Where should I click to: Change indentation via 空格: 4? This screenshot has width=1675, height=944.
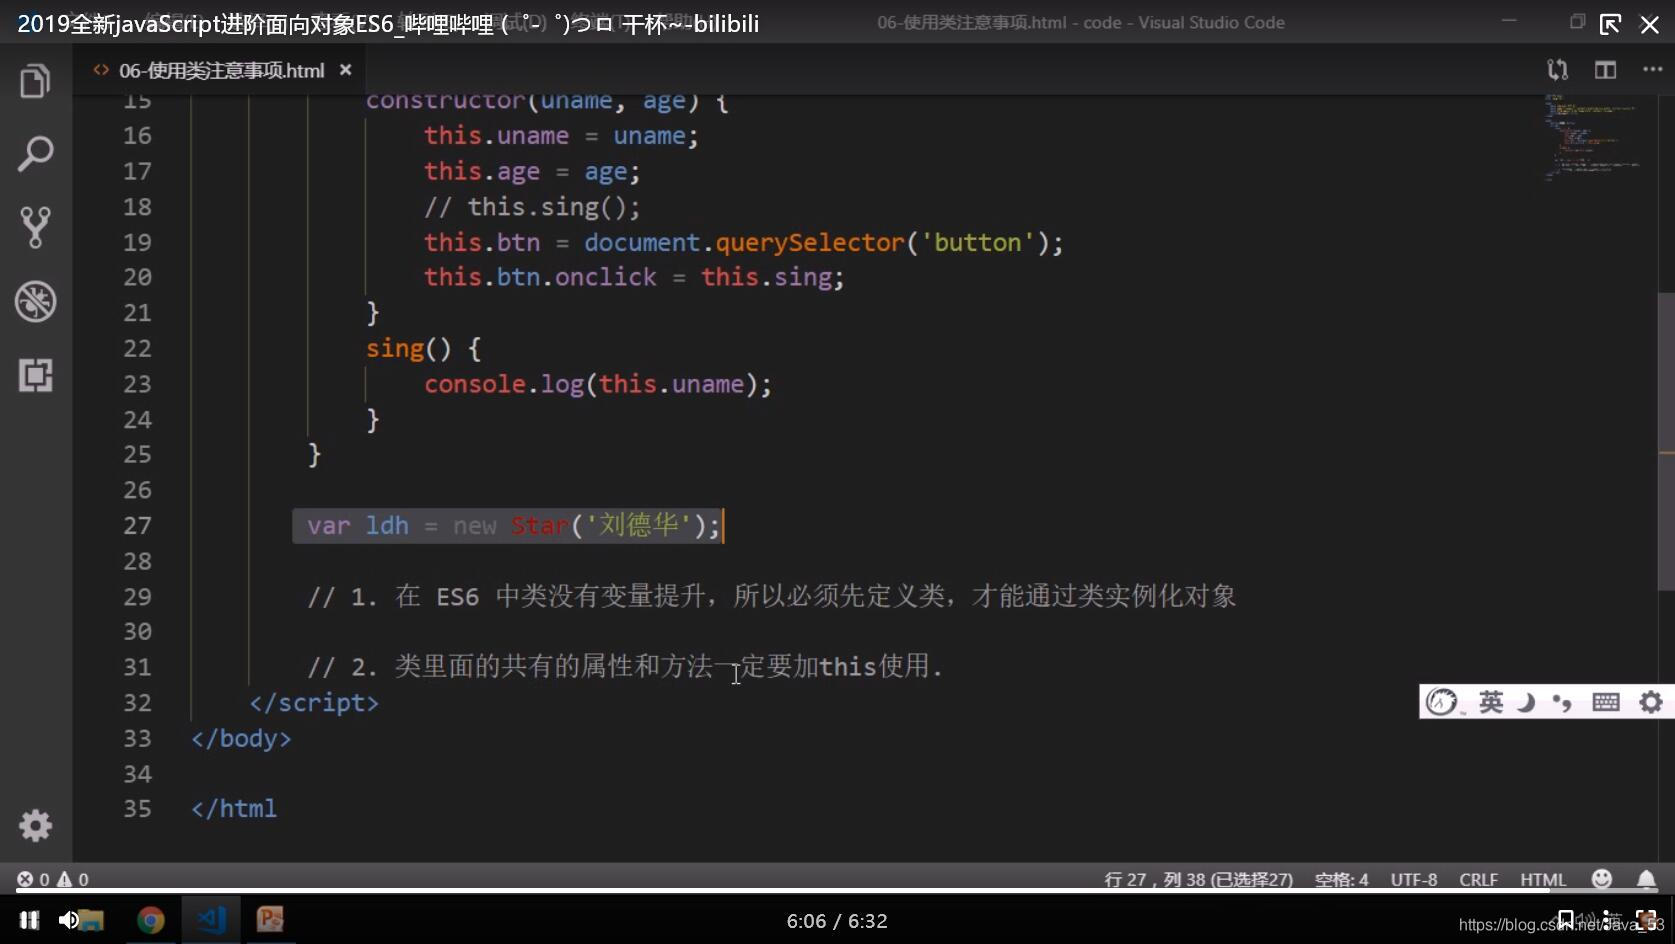[1341, 879]
